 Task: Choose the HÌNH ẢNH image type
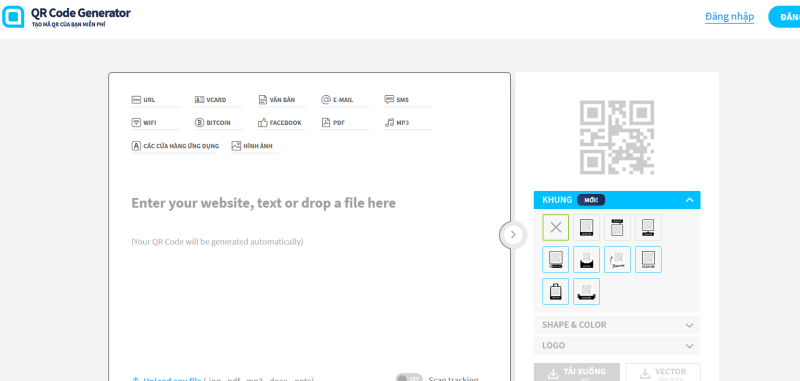click(x=255, y=146)
